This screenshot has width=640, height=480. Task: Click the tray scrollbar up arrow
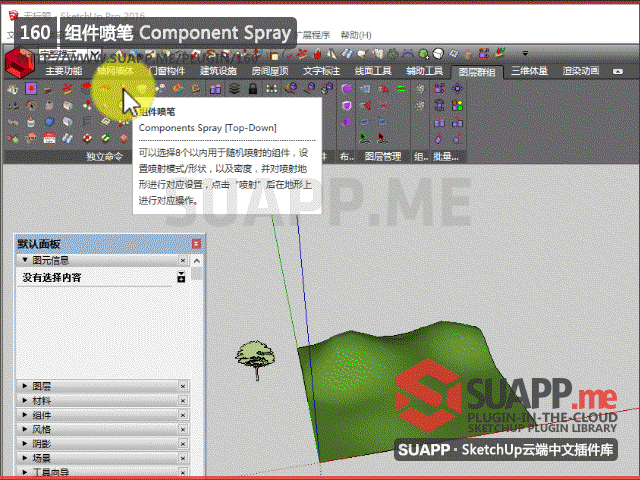click(x=197, y=260)
